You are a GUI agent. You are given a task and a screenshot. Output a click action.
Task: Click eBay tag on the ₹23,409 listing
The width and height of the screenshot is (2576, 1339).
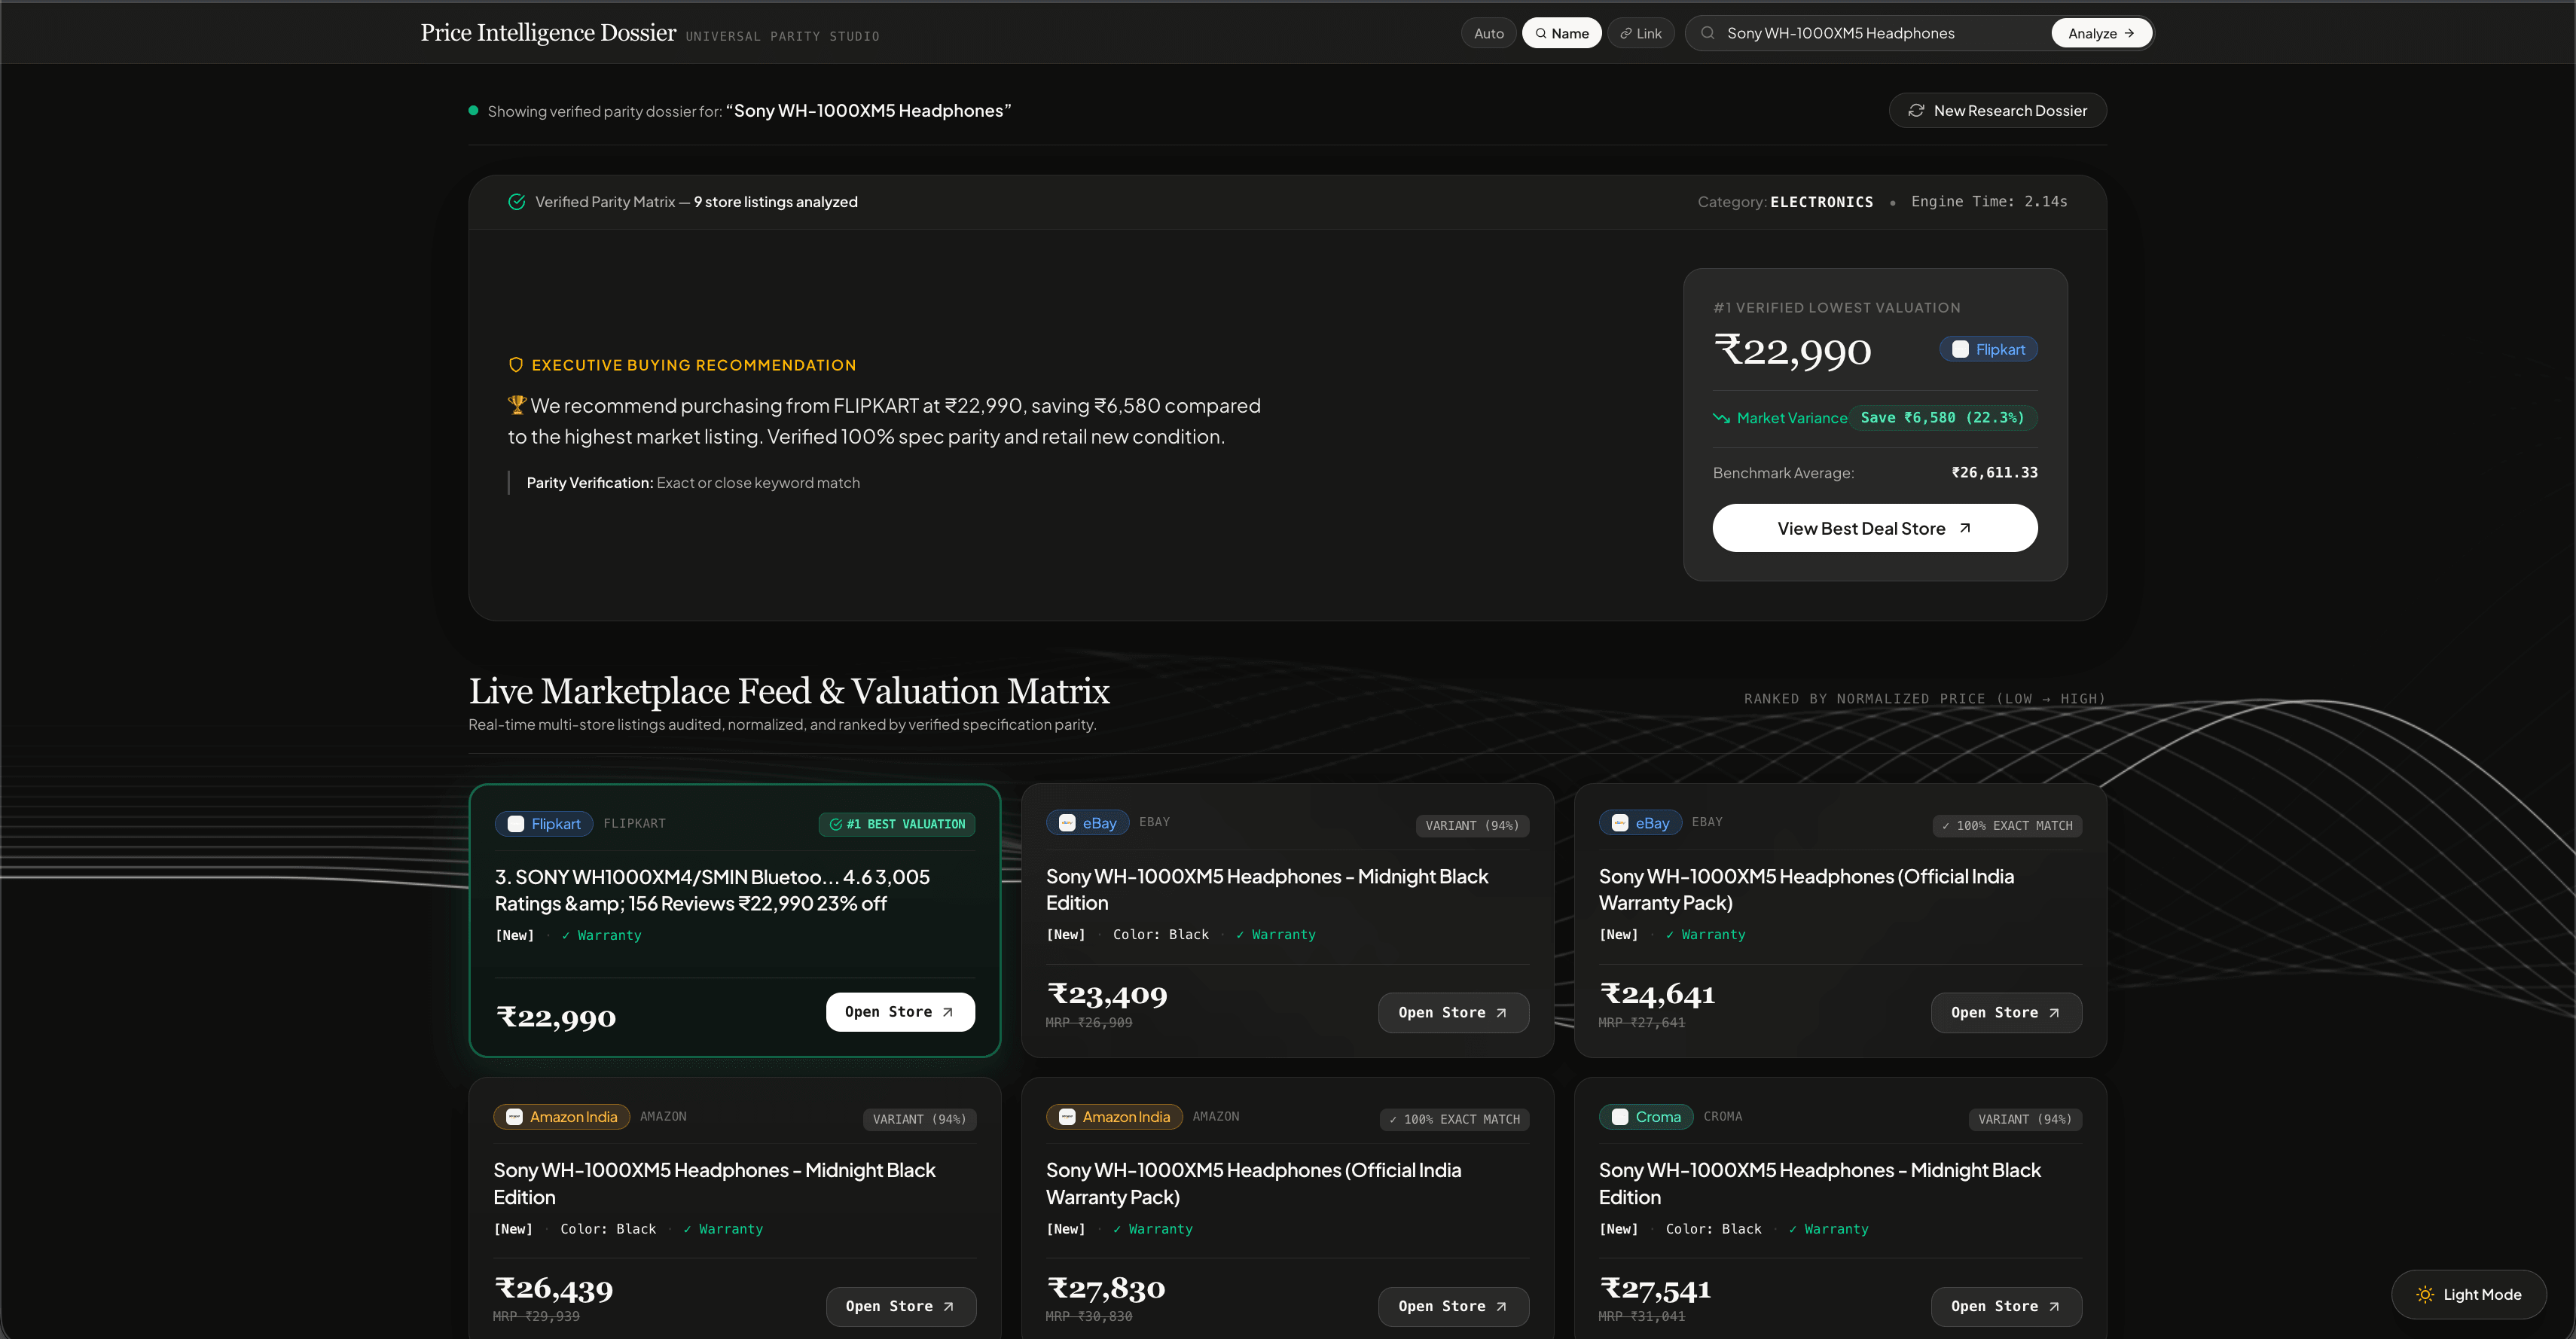click(x=1087, y=822)
